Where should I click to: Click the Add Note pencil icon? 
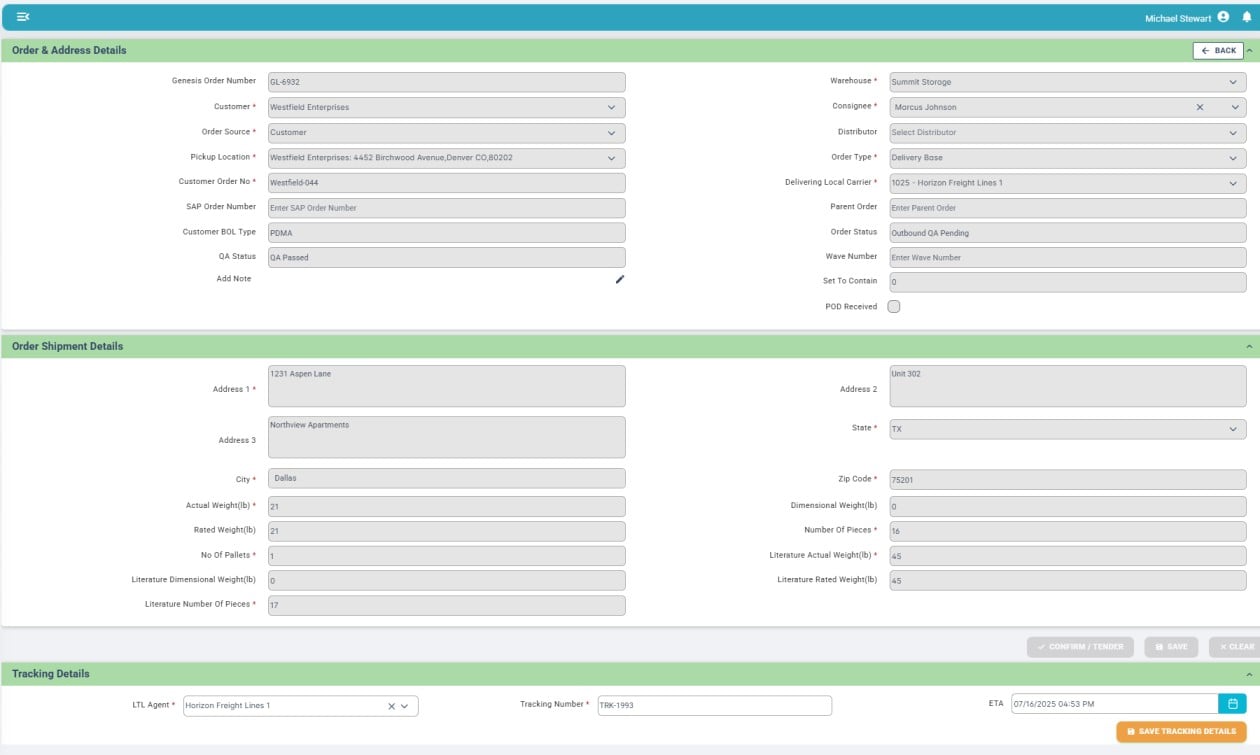pos(619,280)
